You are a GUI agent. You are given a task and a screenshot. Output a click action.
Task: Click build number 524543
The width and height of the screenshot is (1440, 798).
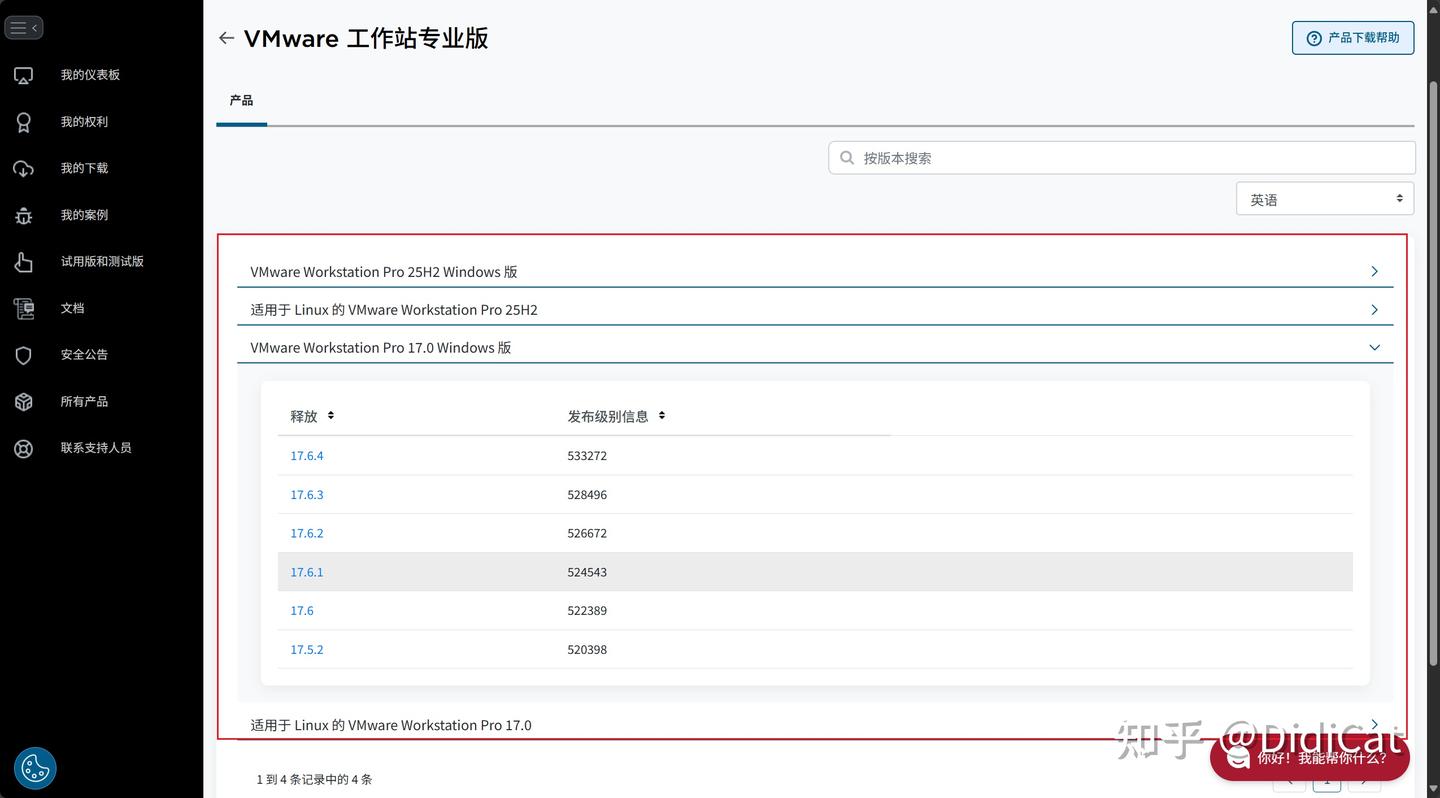click(x=587, y=572)
